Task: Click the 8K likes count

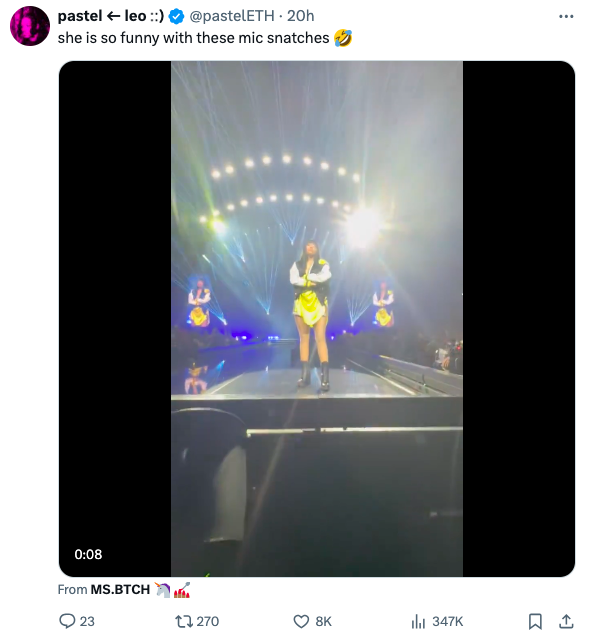Action: pos(323,621)
